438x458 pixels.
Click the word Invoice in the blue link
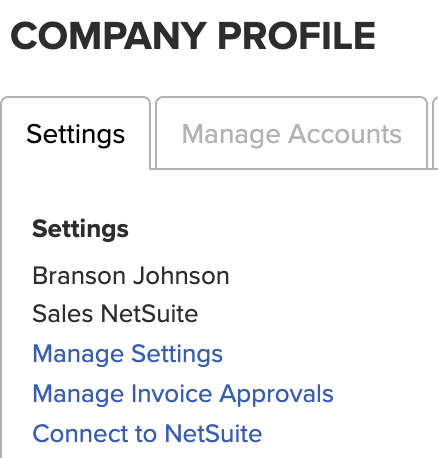pos(172,394)
